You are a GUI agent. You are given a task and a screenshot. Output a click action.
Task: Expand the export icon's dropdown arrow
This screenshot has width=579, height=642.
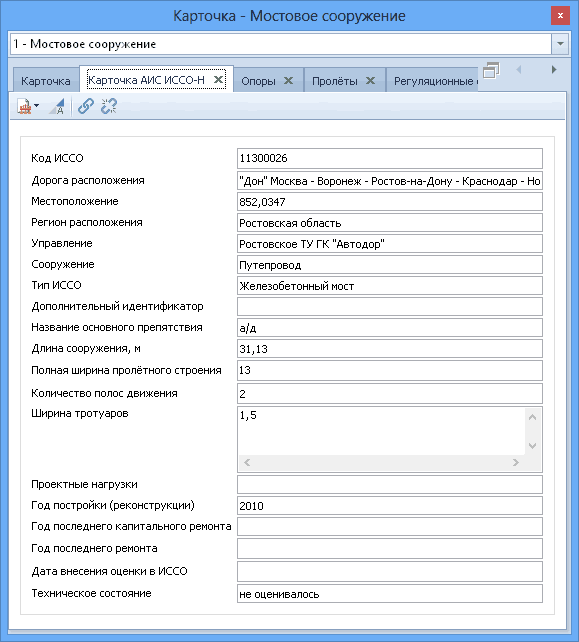pos(37,106)
